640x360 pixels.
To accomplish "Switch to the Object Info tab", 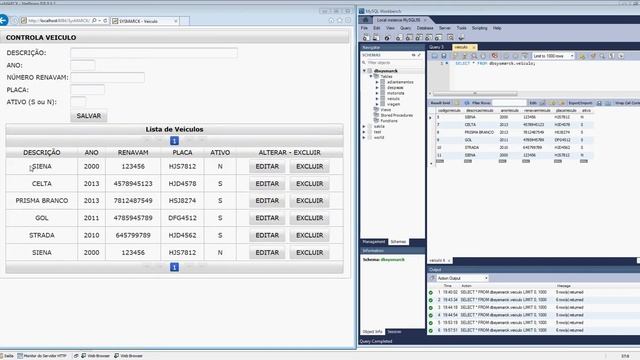I will (x=372, y=332).
